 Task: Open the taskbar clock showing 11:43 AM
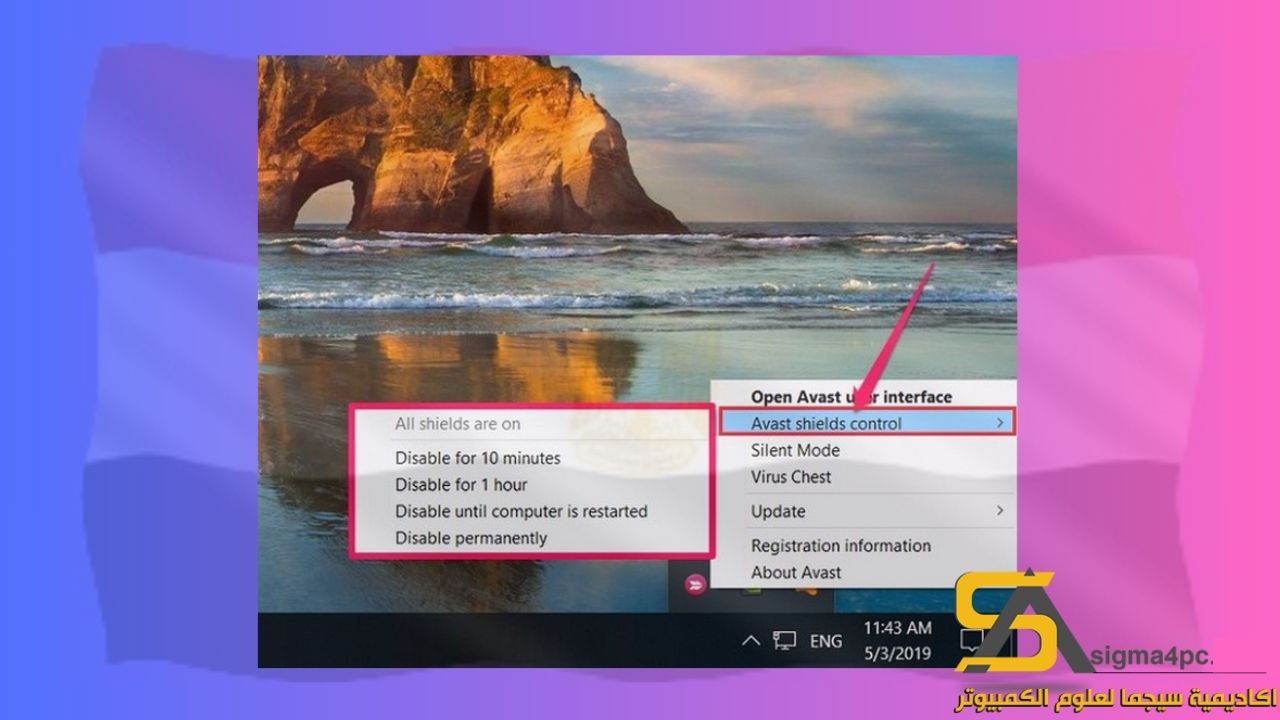click(897, 640)
